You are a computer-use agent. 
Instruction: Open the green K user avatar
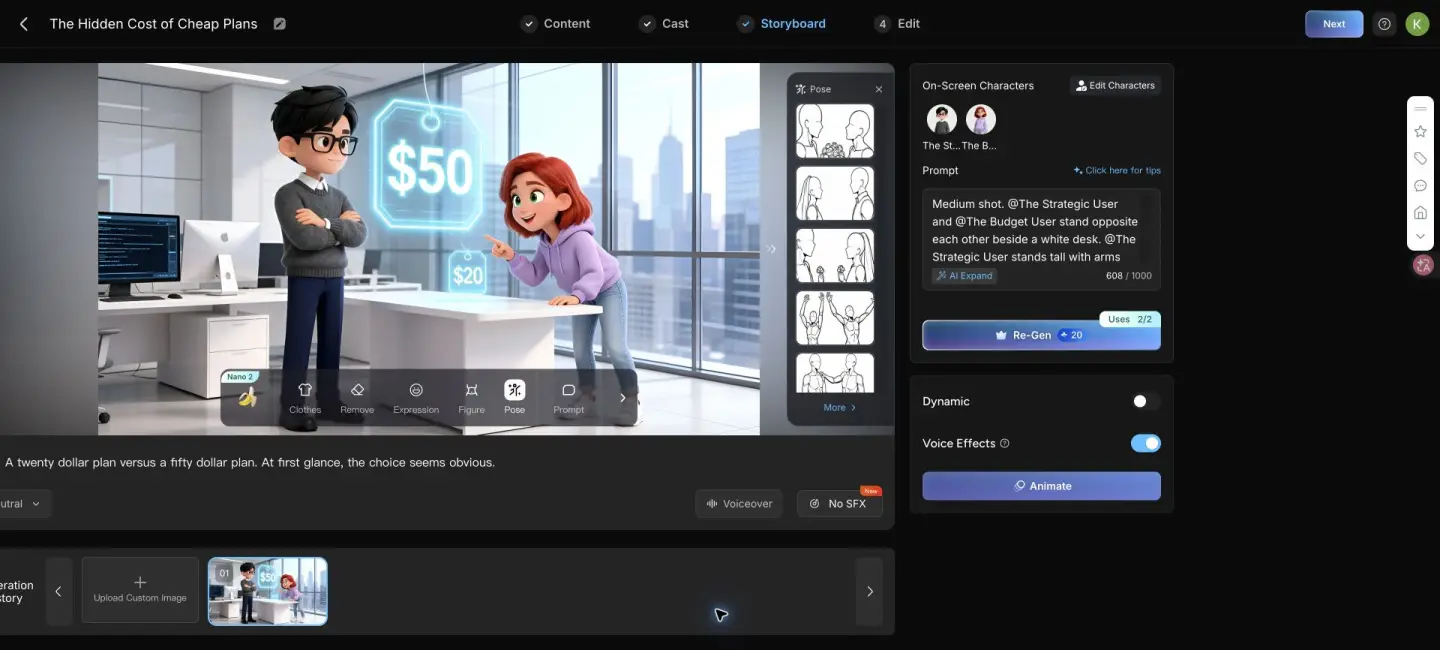click(x=1417, y=24)
